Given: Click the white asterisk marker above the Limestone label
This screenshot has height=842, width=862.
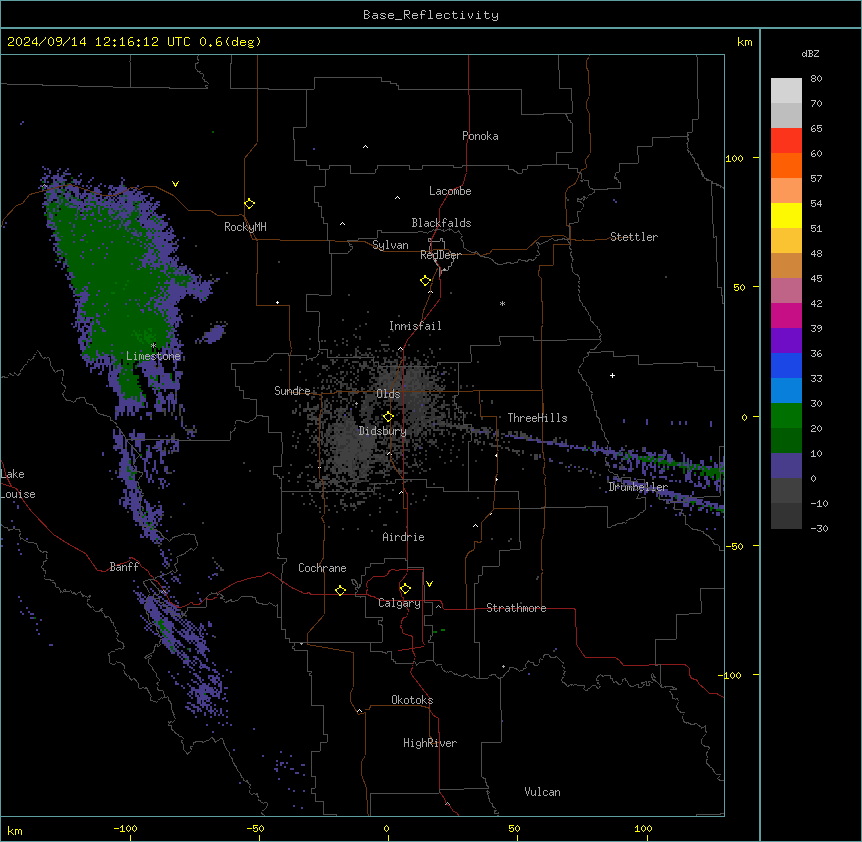Looking at the screenshot, I should click(x=153, y=346).
